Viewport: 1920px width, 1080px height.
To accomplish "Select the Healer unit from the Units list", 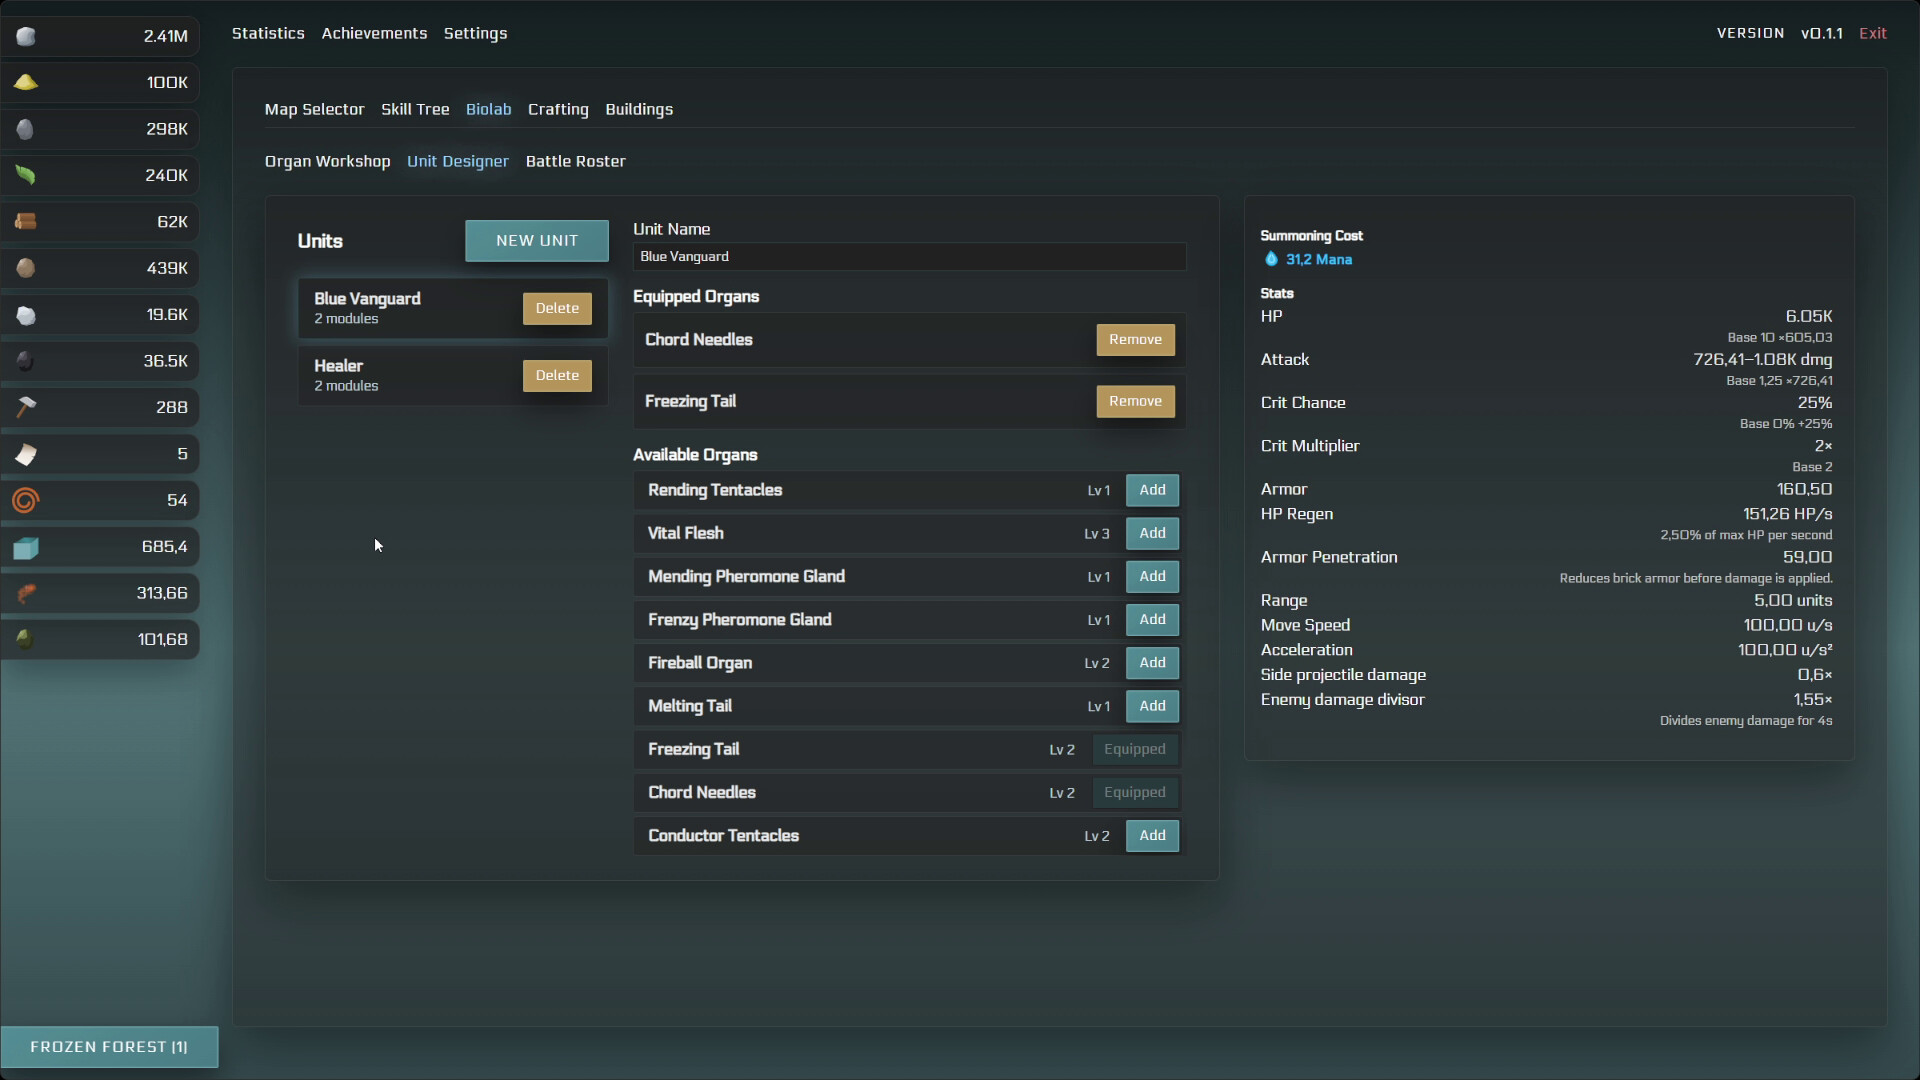I will 400,374.
